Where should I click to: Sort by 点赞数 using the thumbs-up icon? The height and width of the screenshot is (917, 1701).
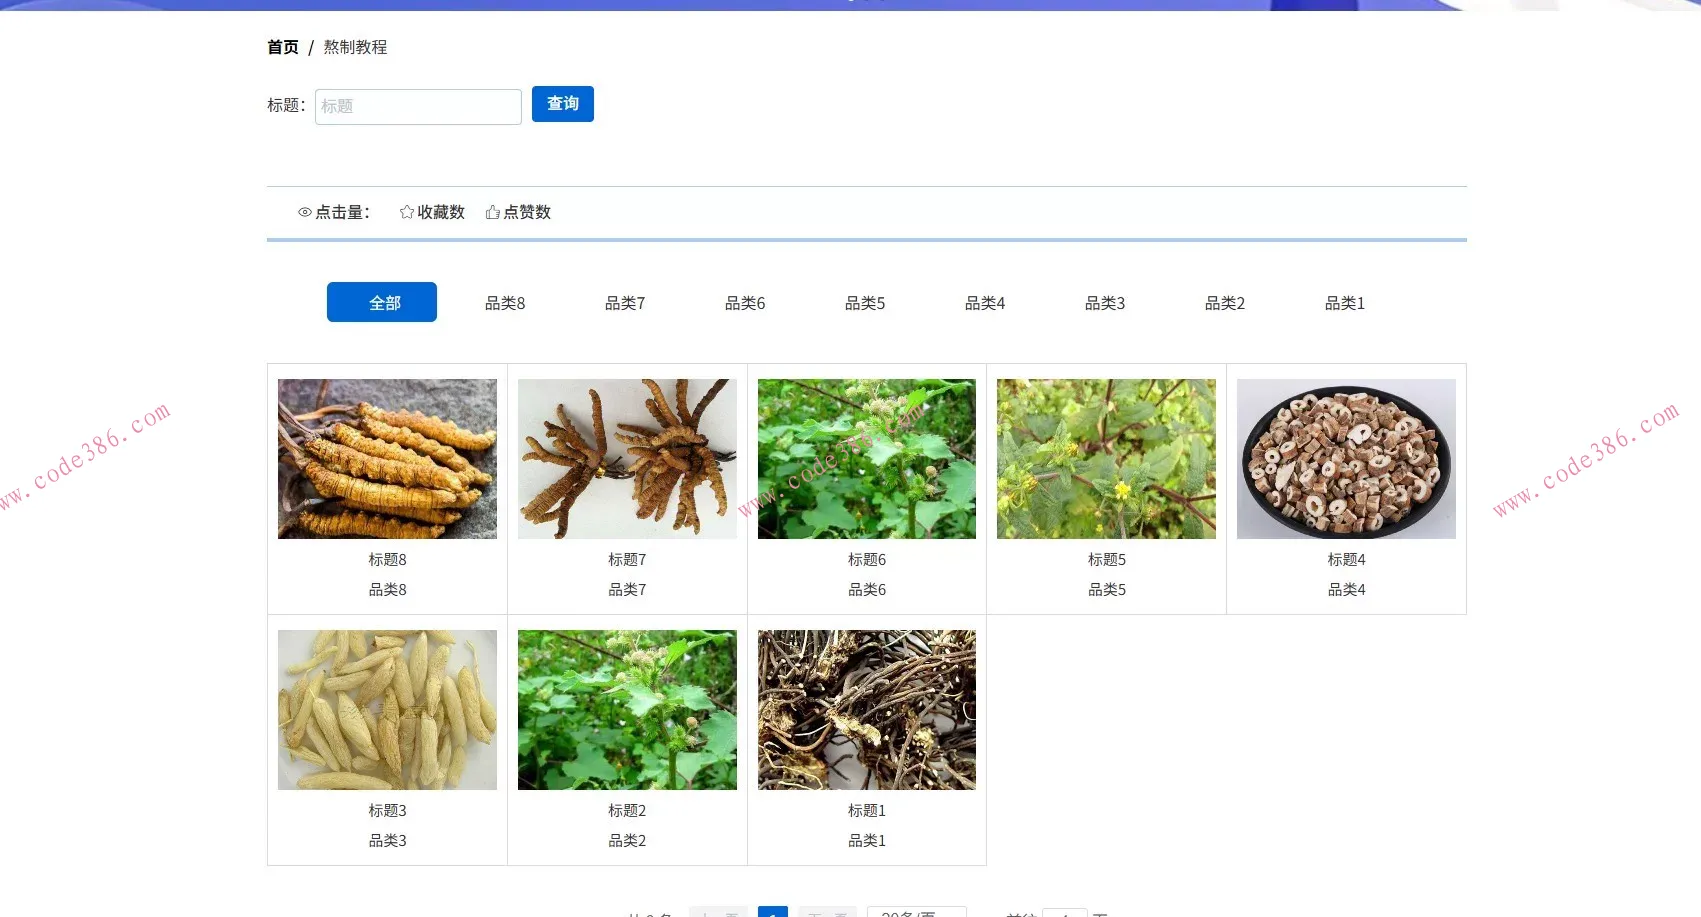pyautogui.click(x=518, y=212)
